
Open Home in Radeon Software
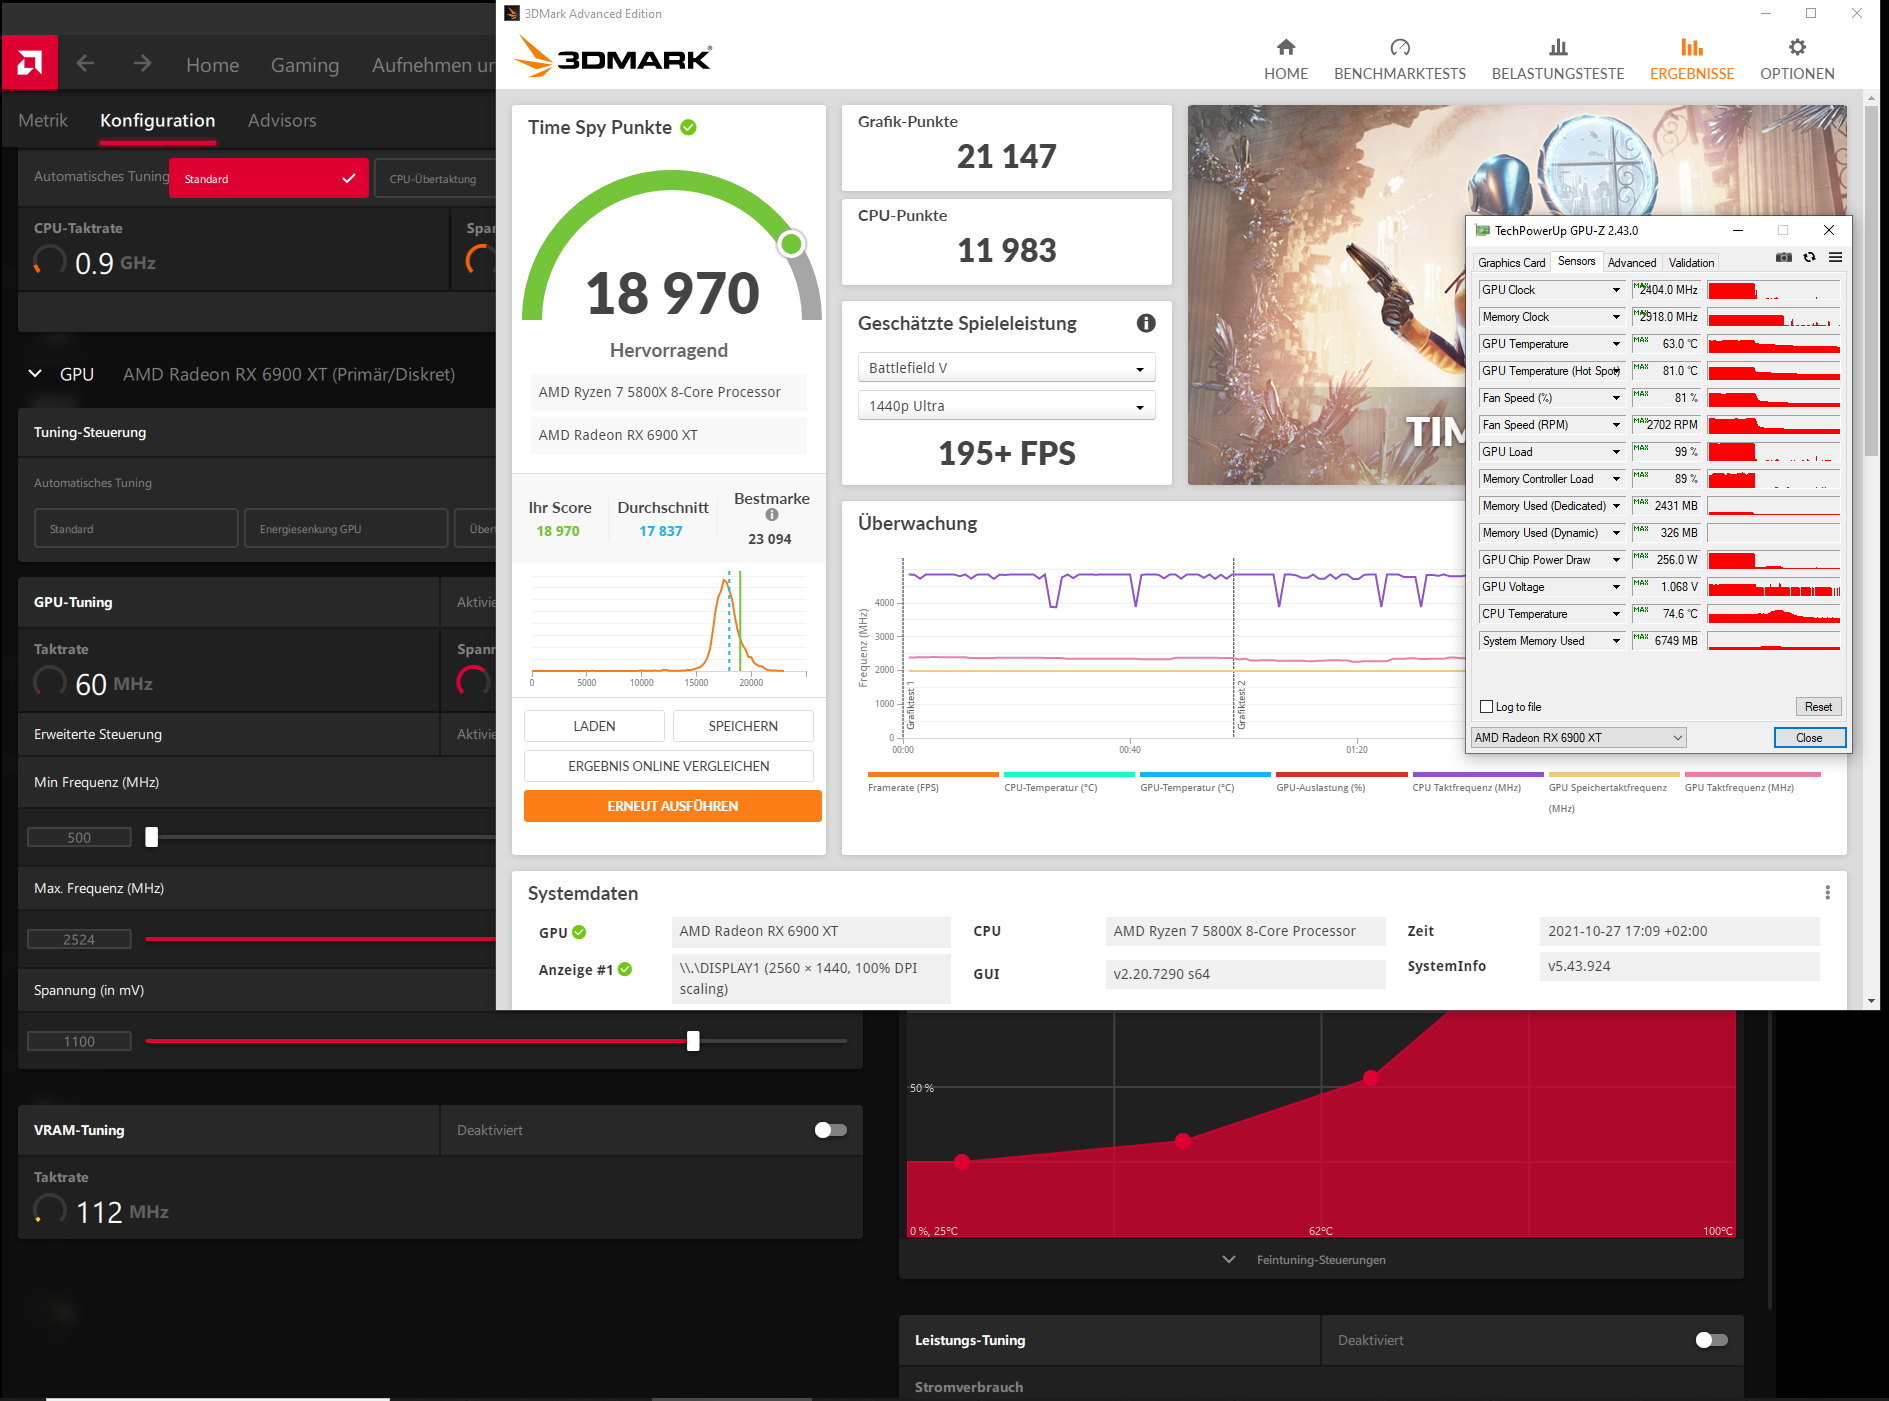coord(212,65)
